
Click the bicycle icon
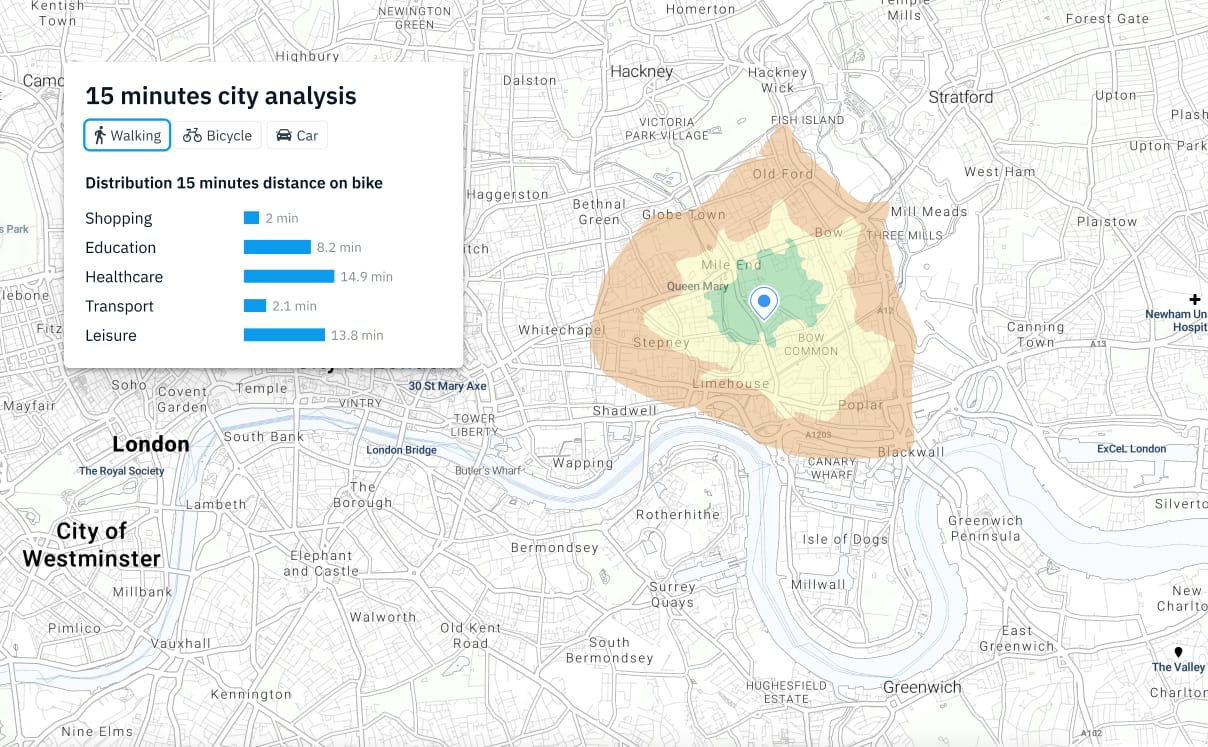[x=192, y=135]
